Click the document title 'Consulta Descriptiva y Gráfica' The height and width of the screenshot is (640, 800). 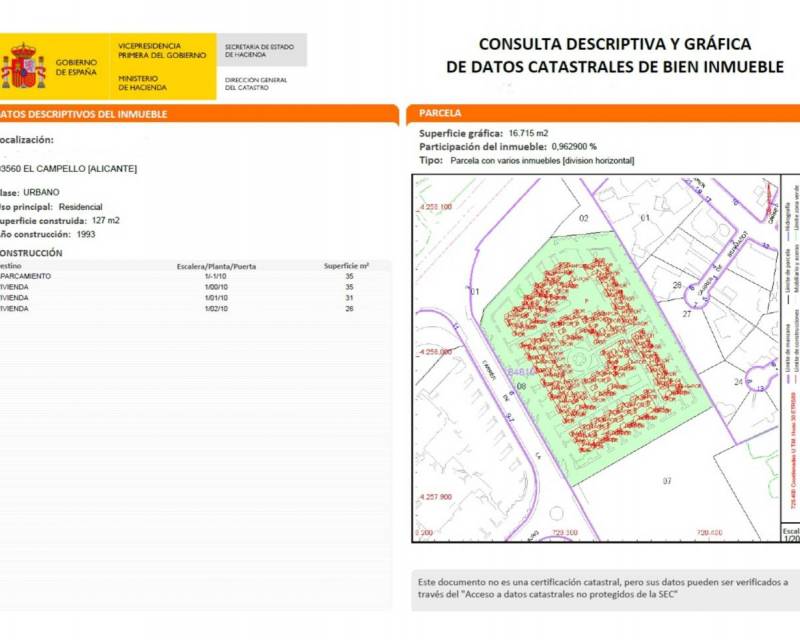click(x=614, y=44)
